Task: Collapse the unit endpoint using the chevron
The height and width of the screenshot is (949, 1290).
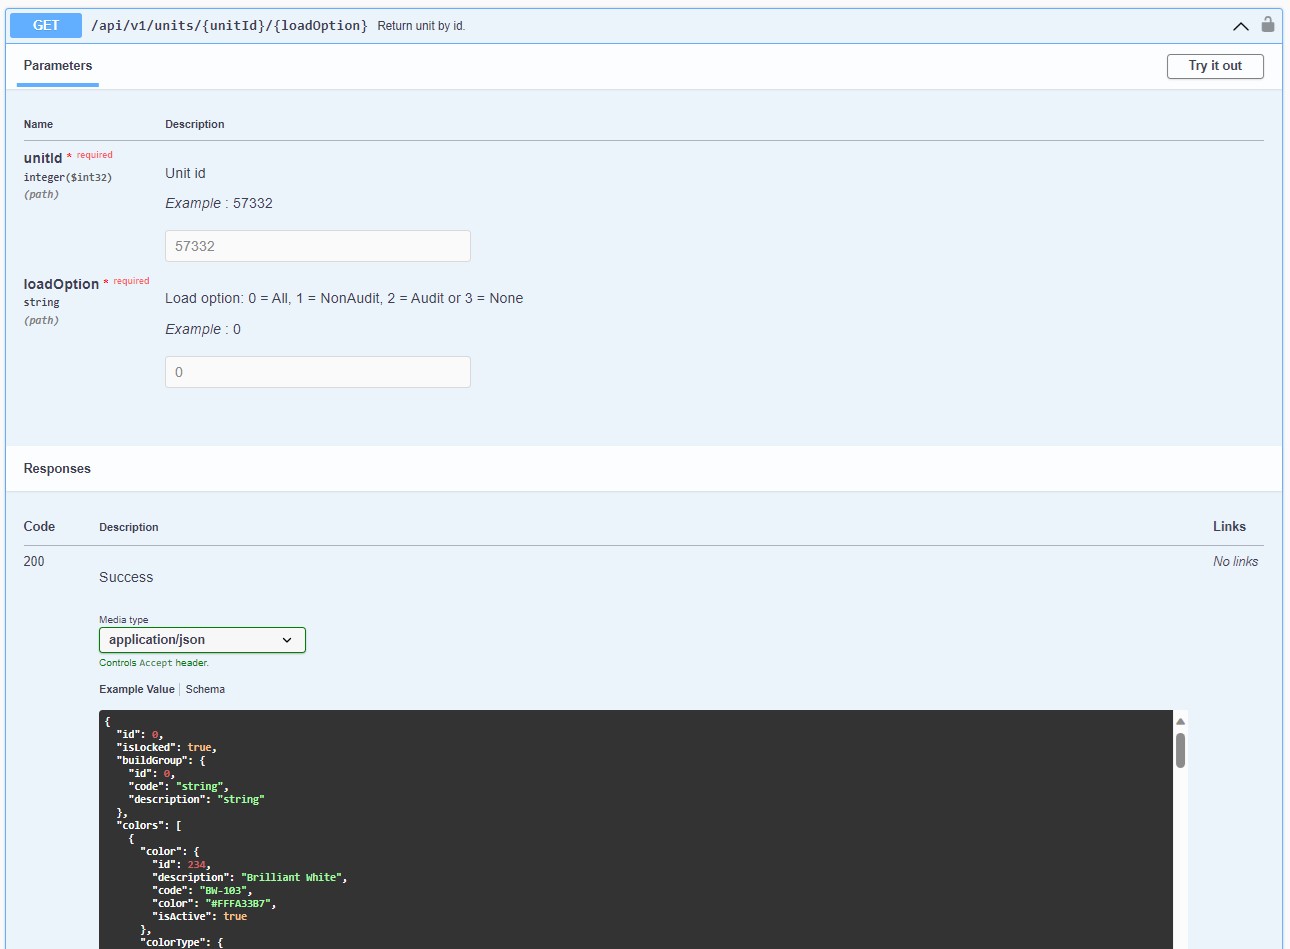Action: [x=1240, y=25]
